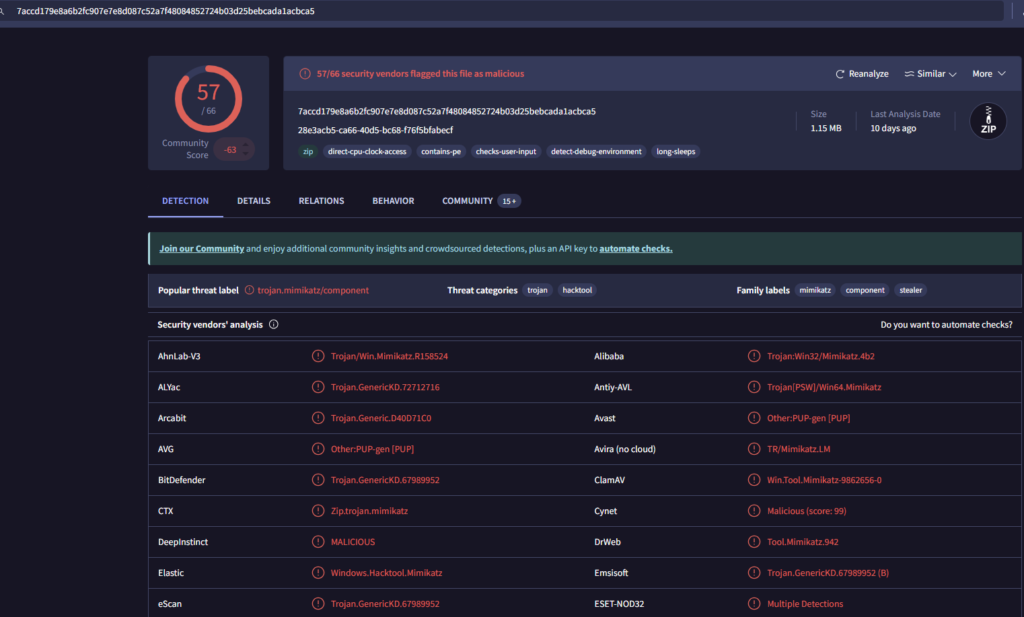Select the mimikatz family label
This screenshot has width=1024, height=617.
coord(815,290)
